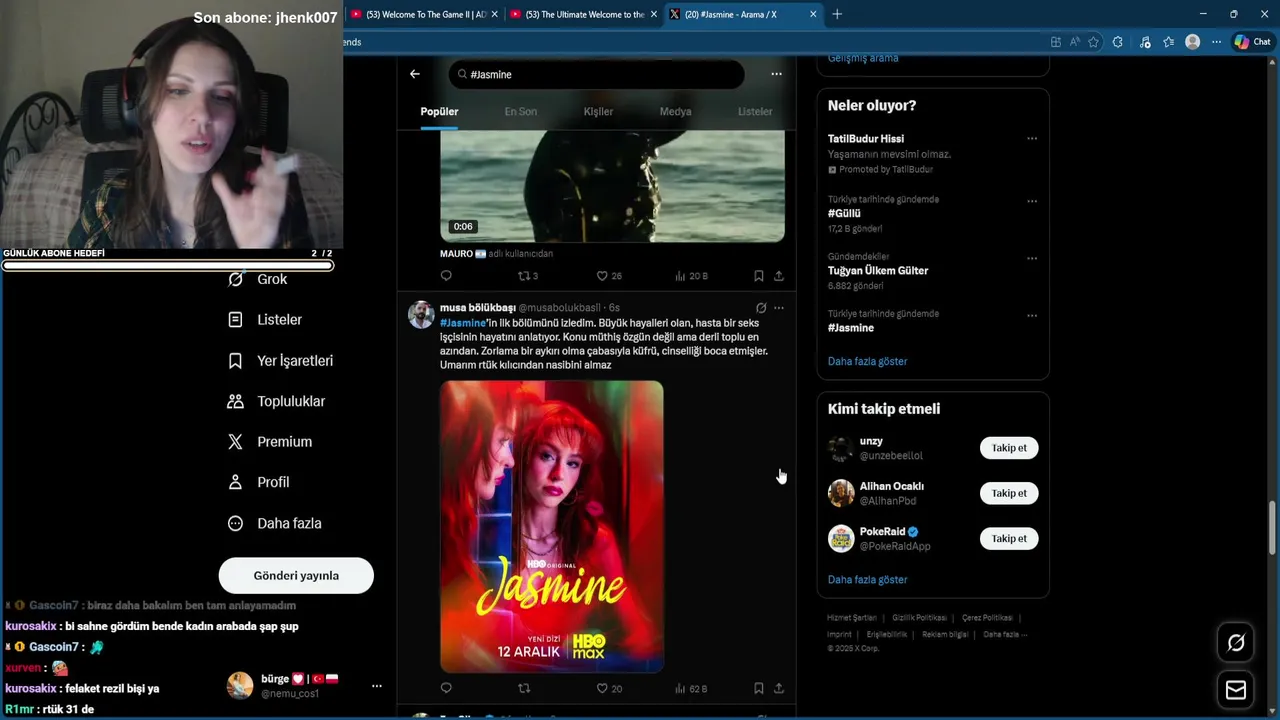Share the MAURO video post
This screenshot has height=720, width=1280.
[779, 276]
